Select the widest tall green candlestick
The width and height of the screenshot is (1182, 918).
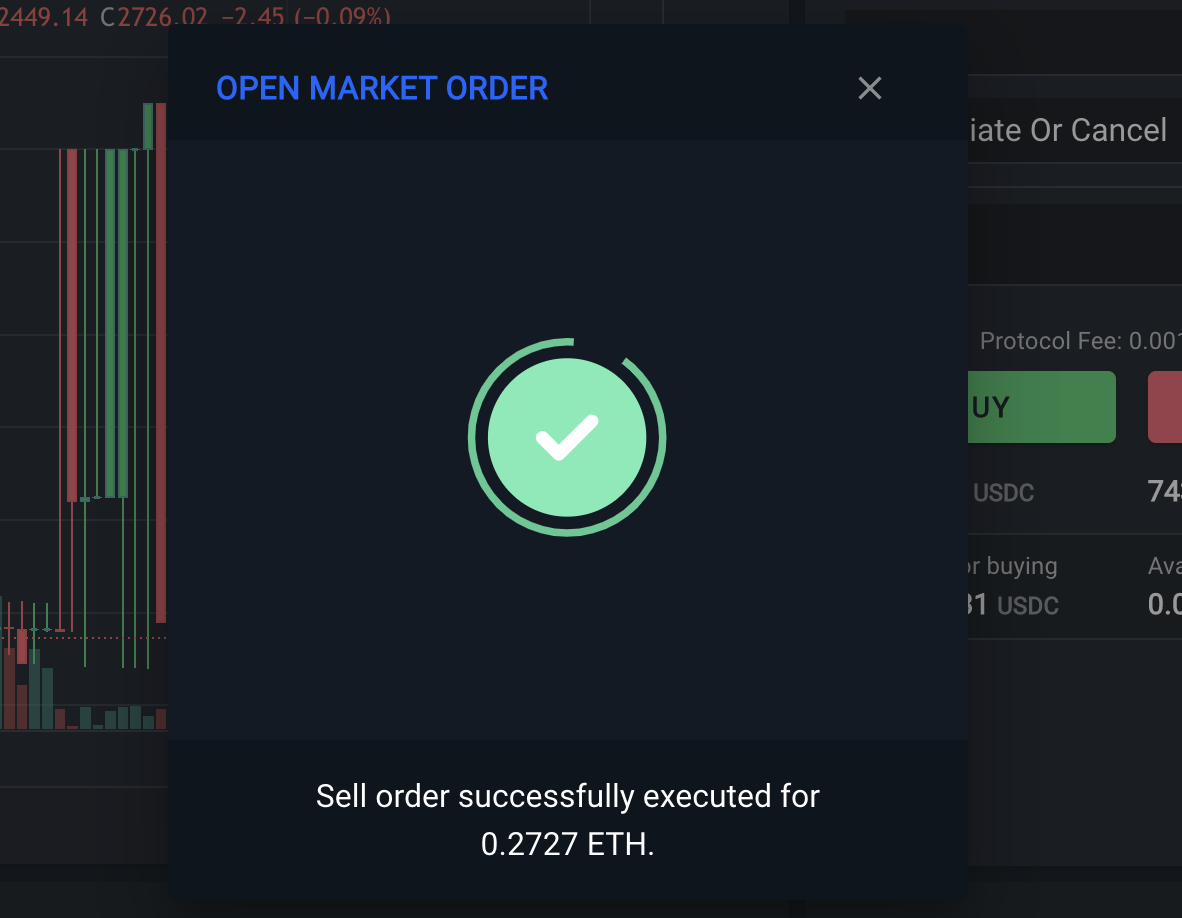[116, 322]
